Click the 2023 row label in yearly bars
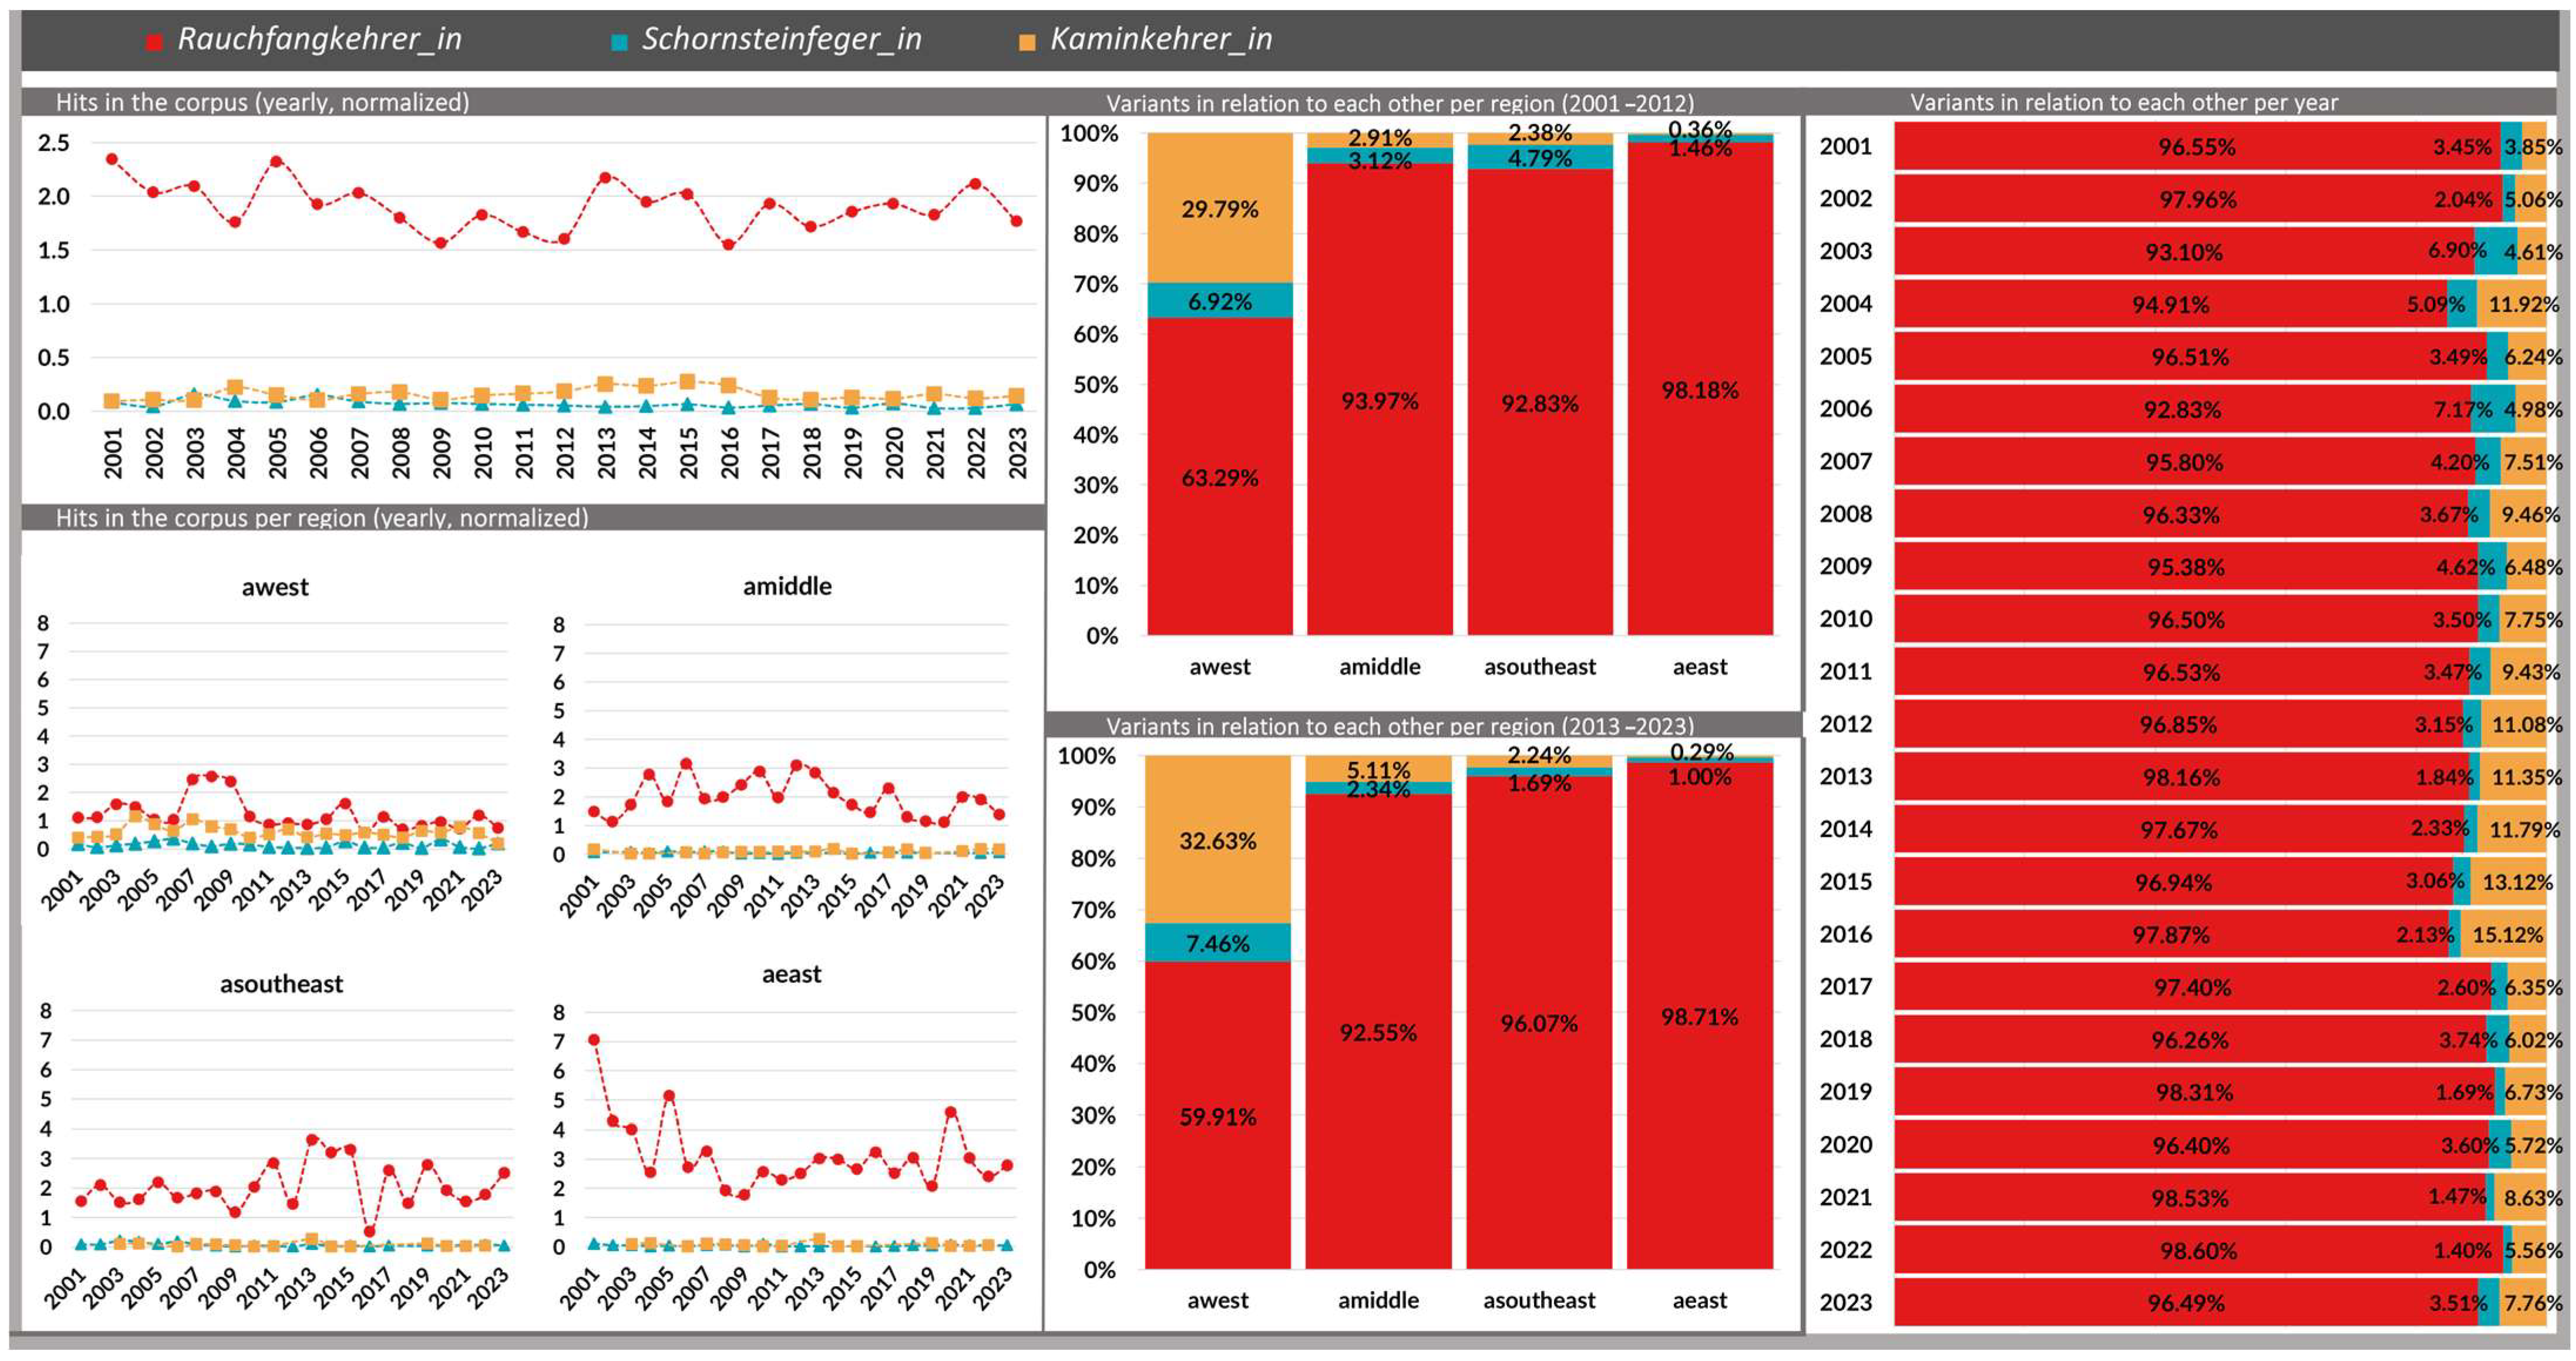This screenshot has height=1361, width=2576. 1845,1302
